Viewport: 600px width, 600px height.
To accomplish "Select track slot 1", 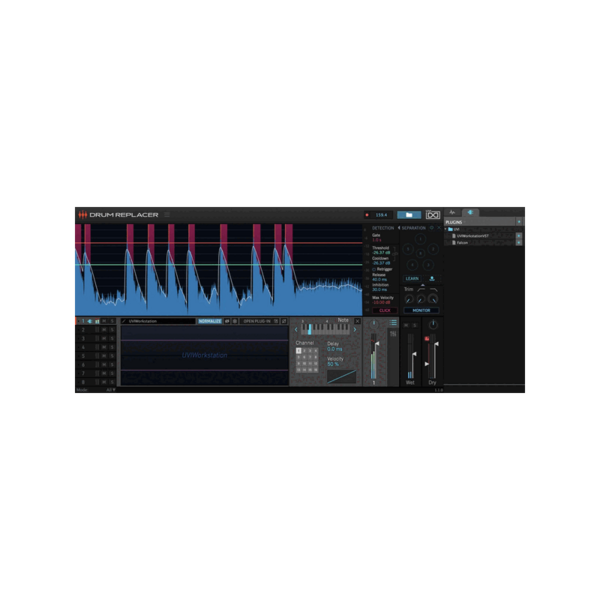I will (x=83, y=321).
